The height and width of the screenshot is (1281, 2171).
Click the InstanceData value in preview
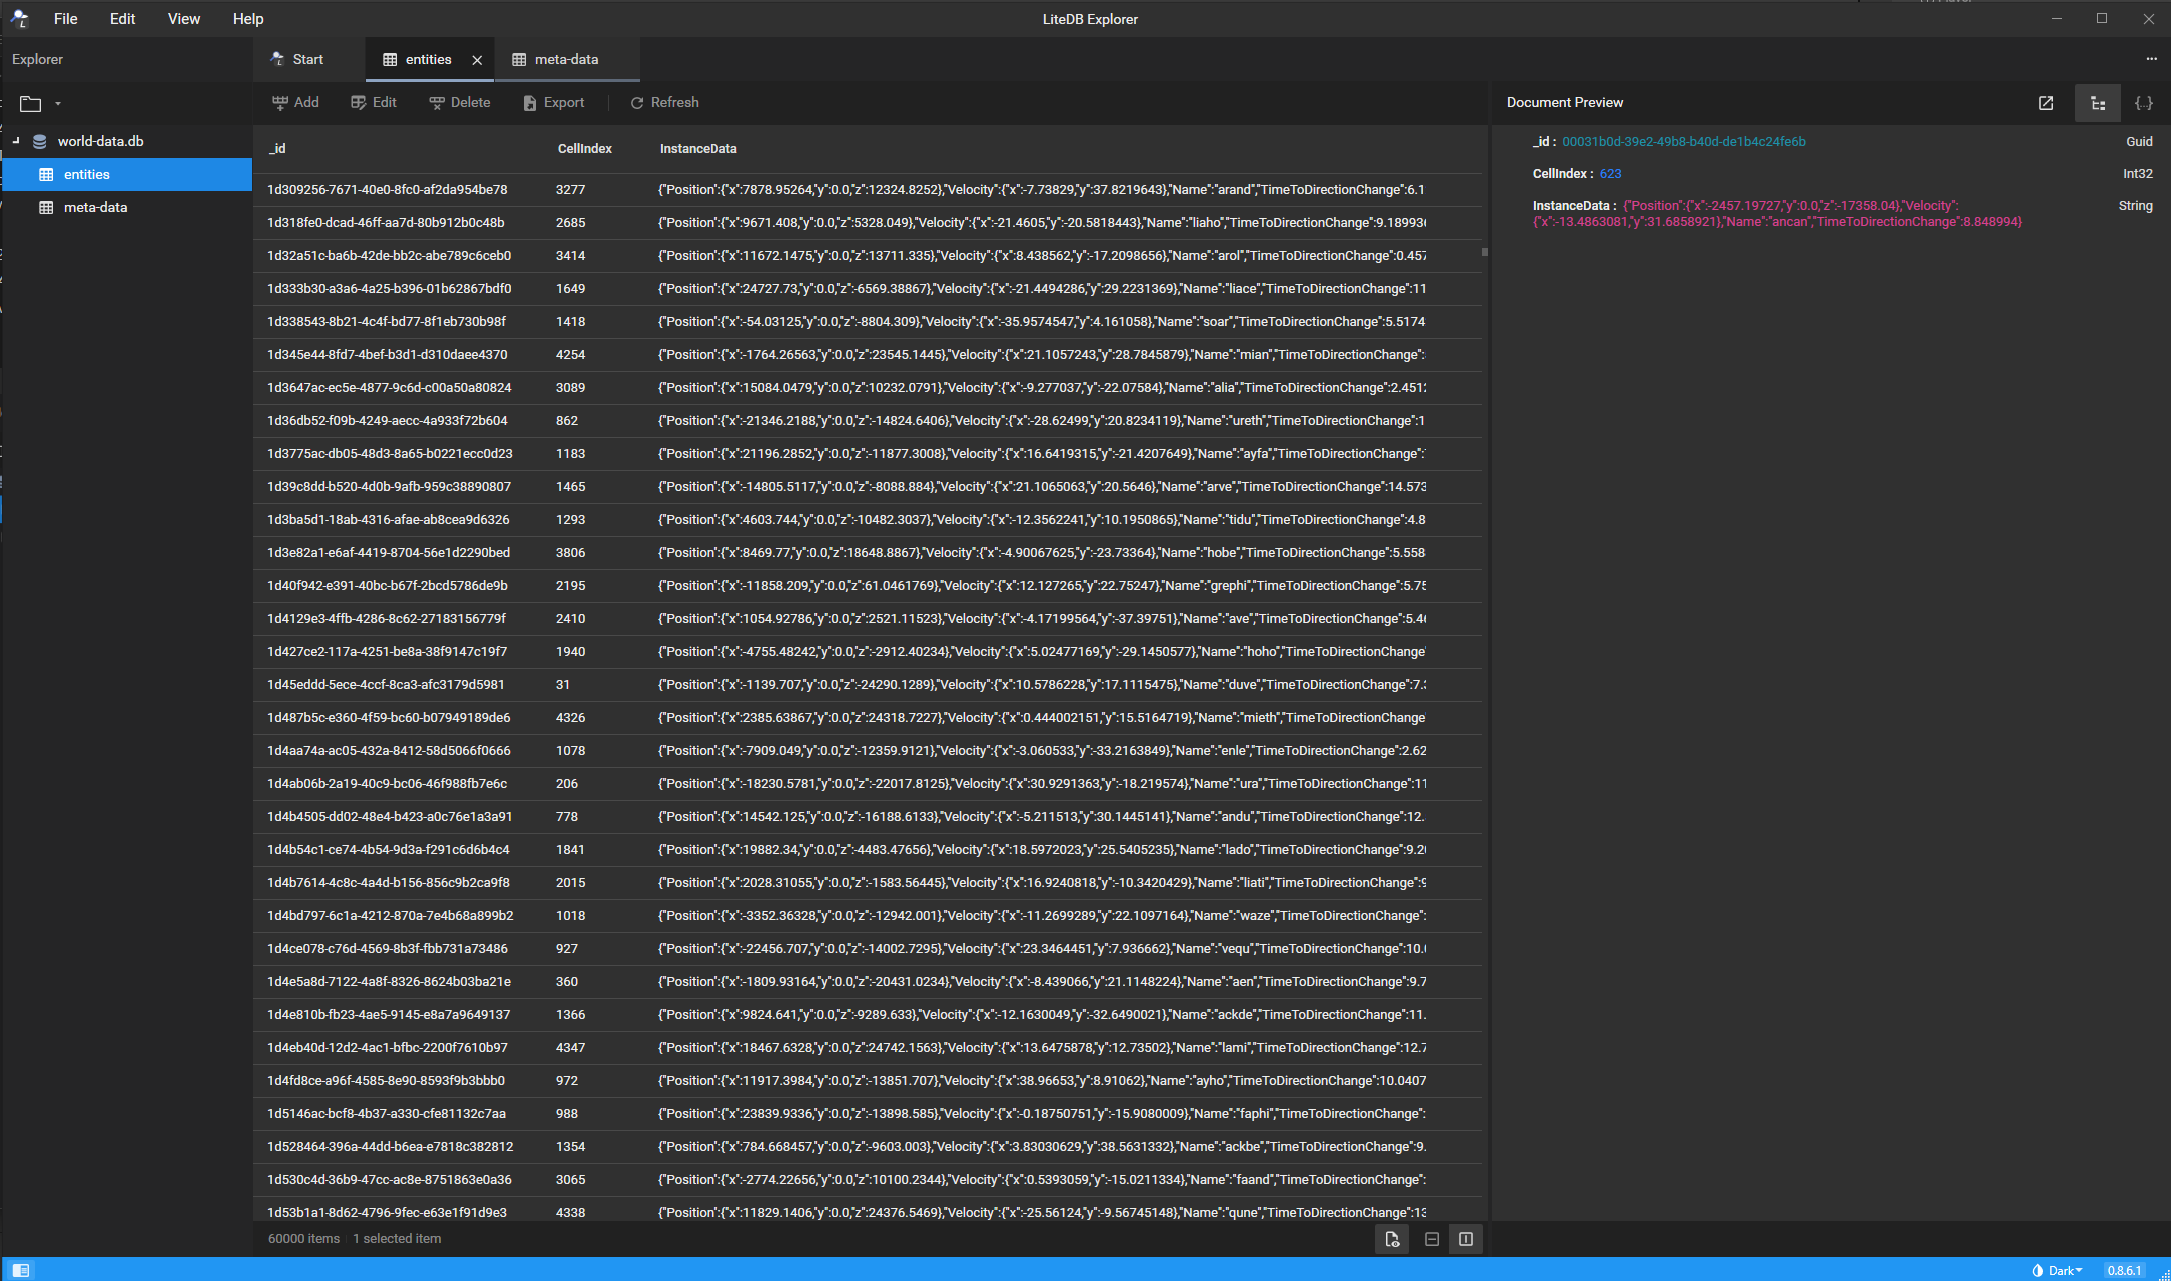1777,213
